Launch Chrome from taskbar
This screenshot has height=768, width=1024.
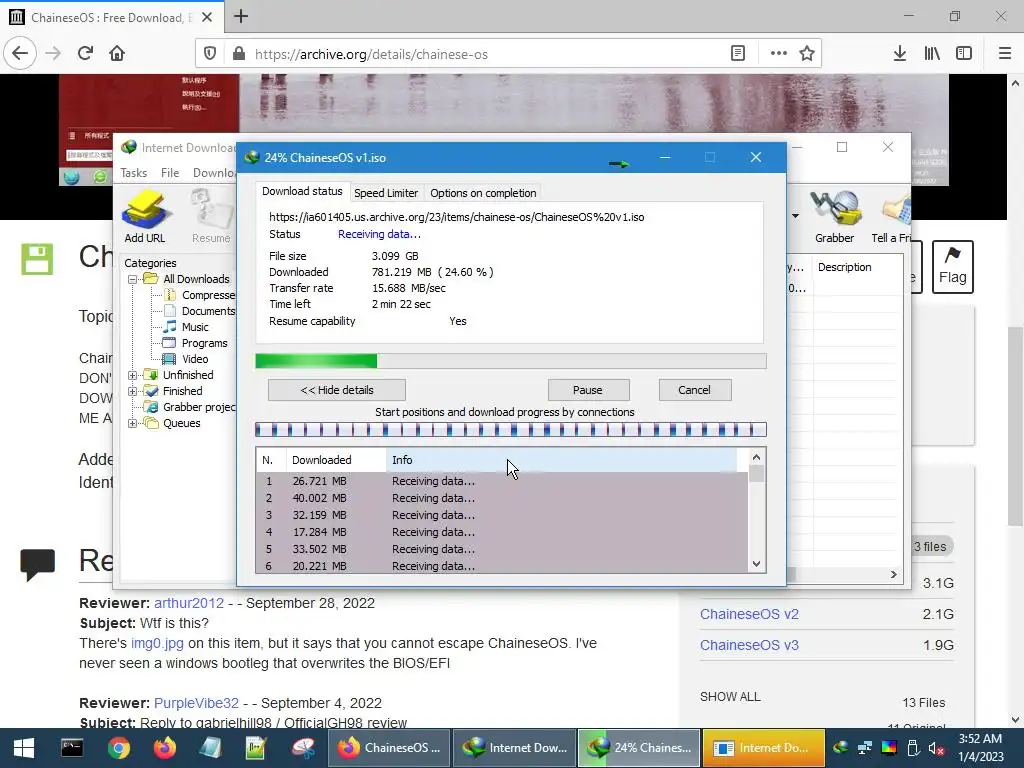[118, 748]
